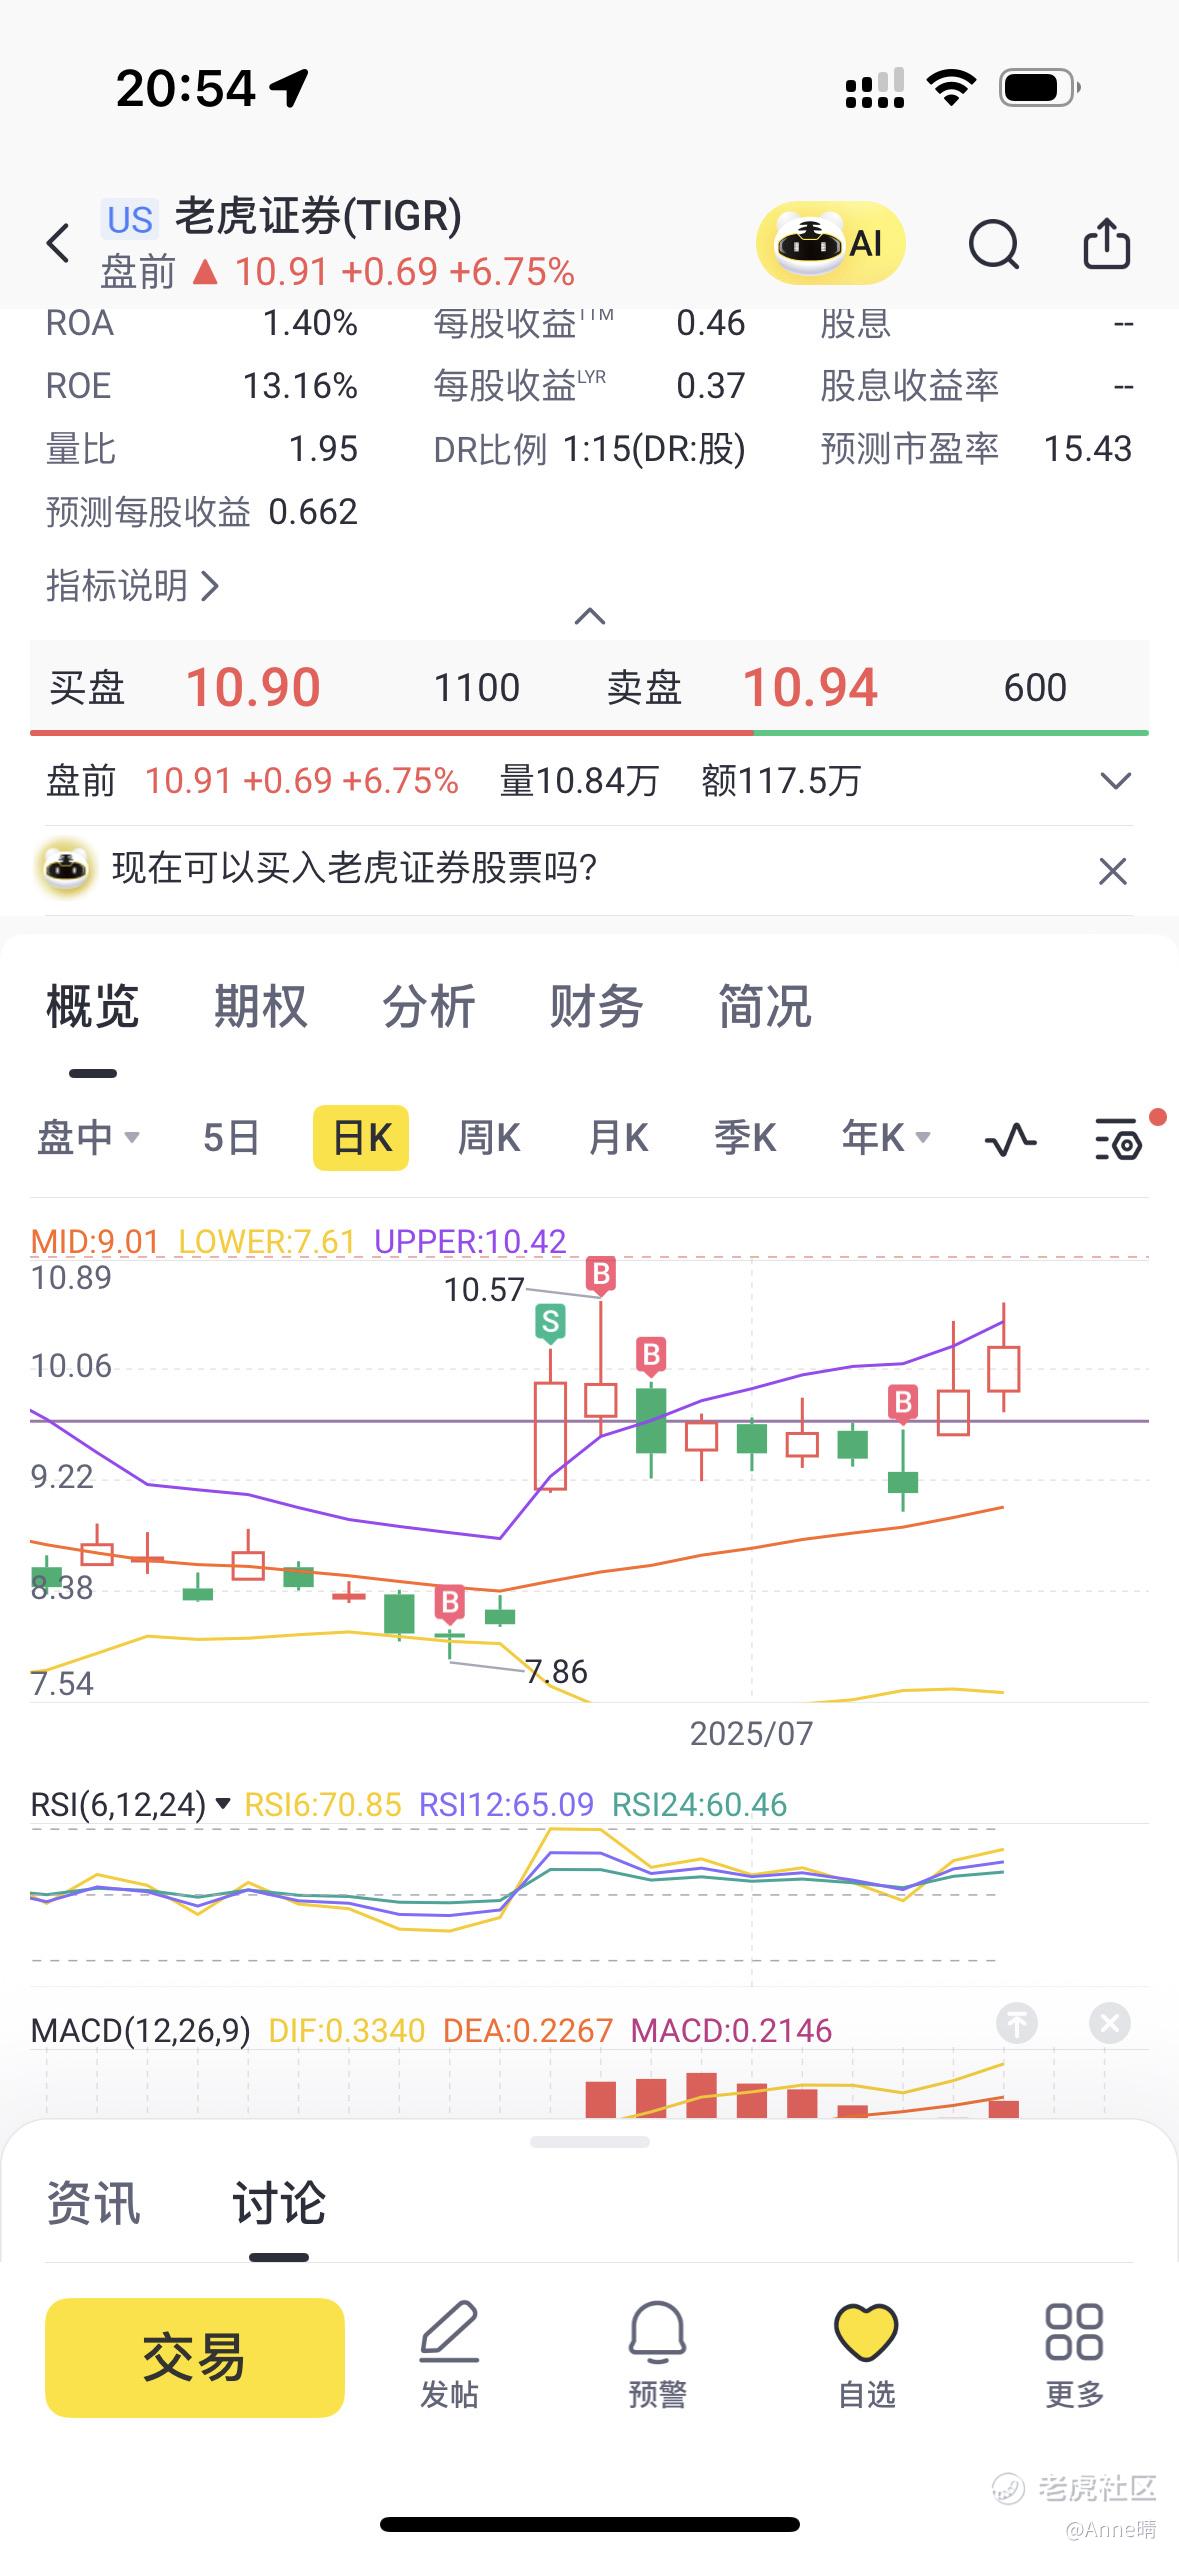The height and width of the screenshot is (2556, 1179).
Task: Tap the ROE 13.16% value
Action: pos(300,386)
